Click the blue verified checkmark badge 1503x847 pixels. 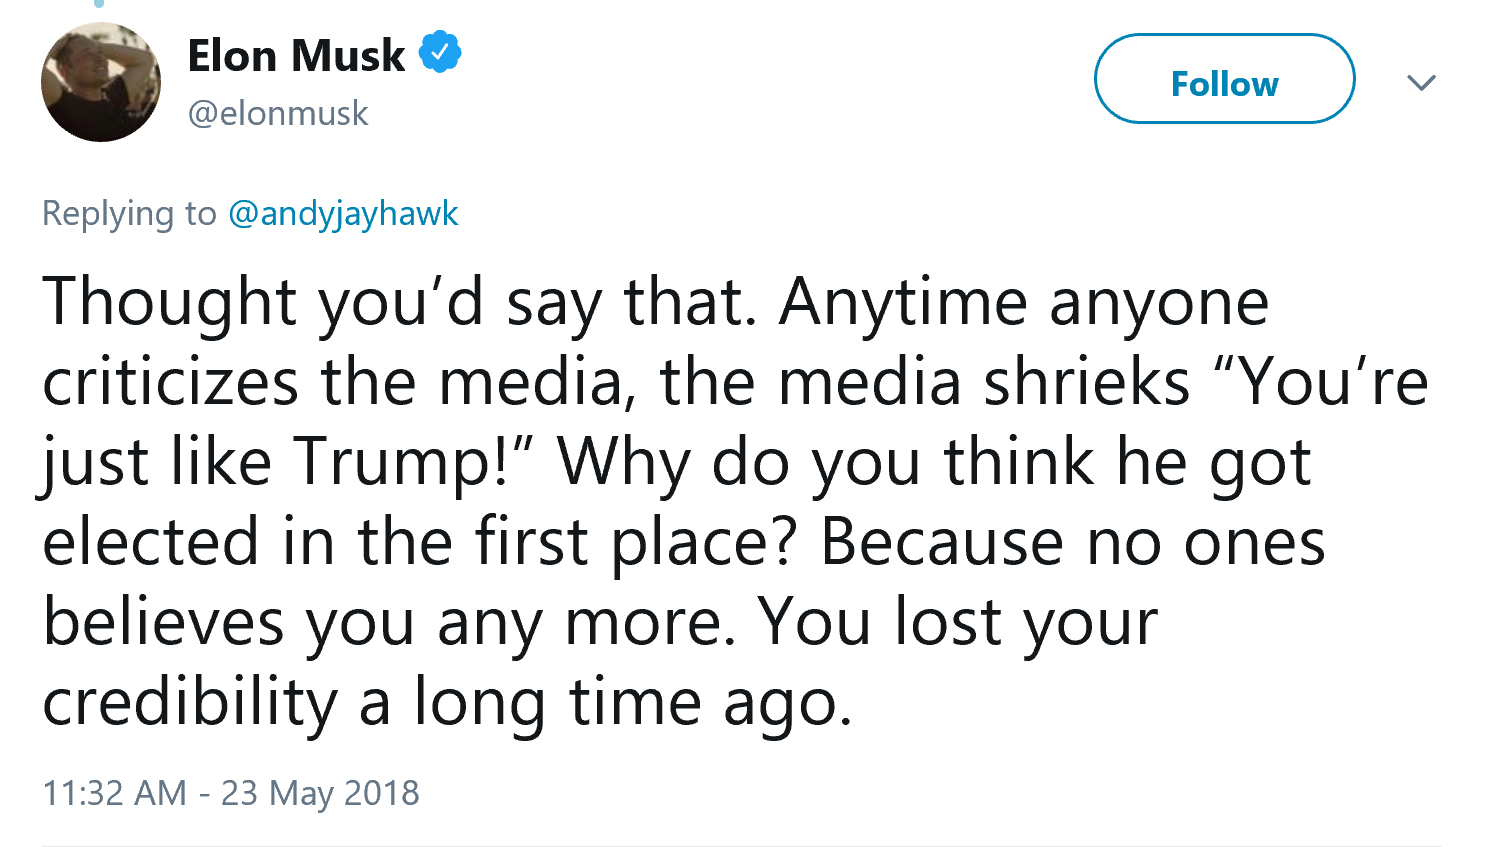pyautogui.click(x=440, y=53)
